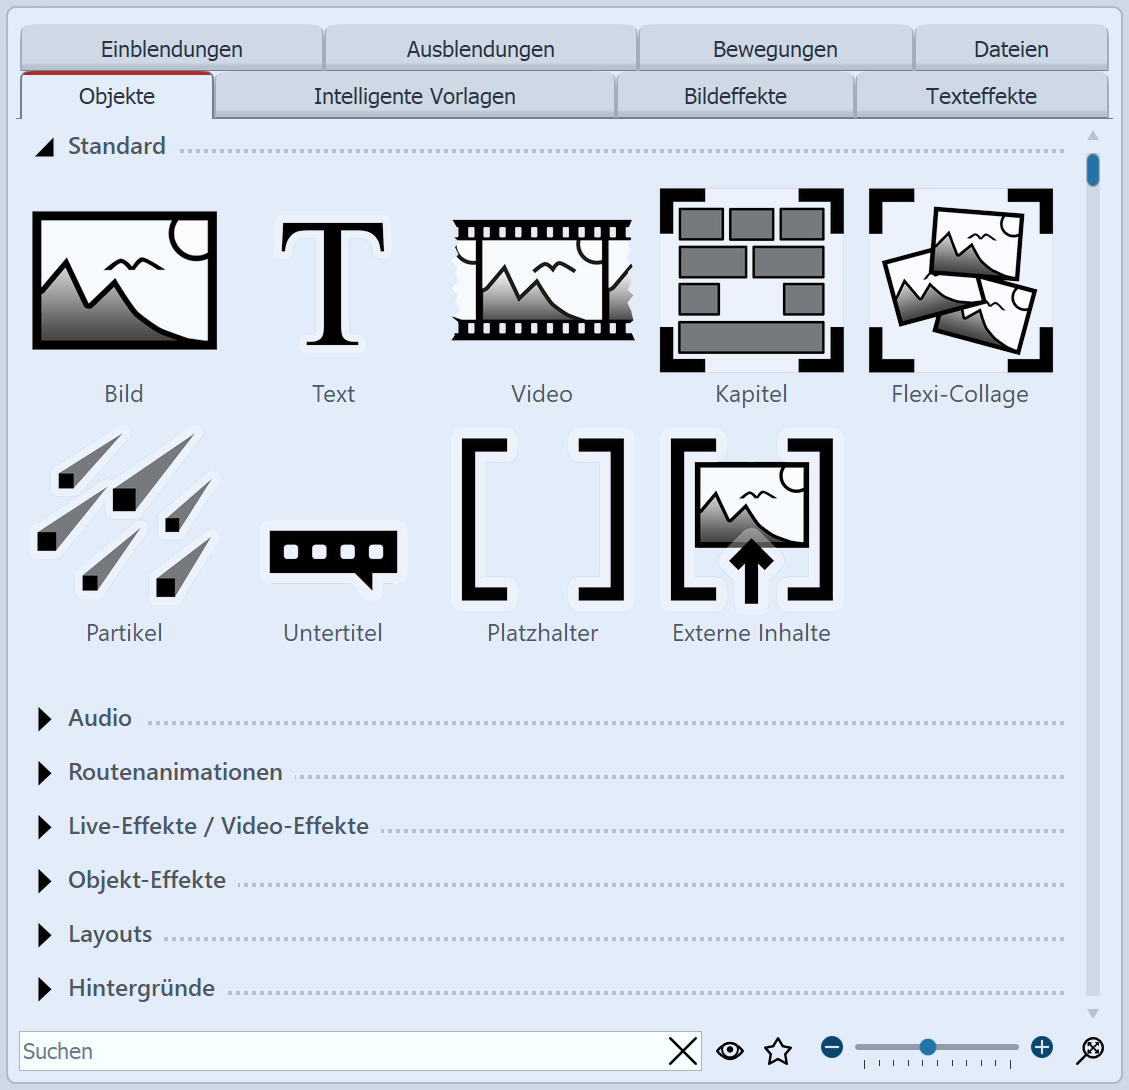Collapse the Standard section
Image resolution: width=1129 pixels, height=1090 pixels.
44,147
